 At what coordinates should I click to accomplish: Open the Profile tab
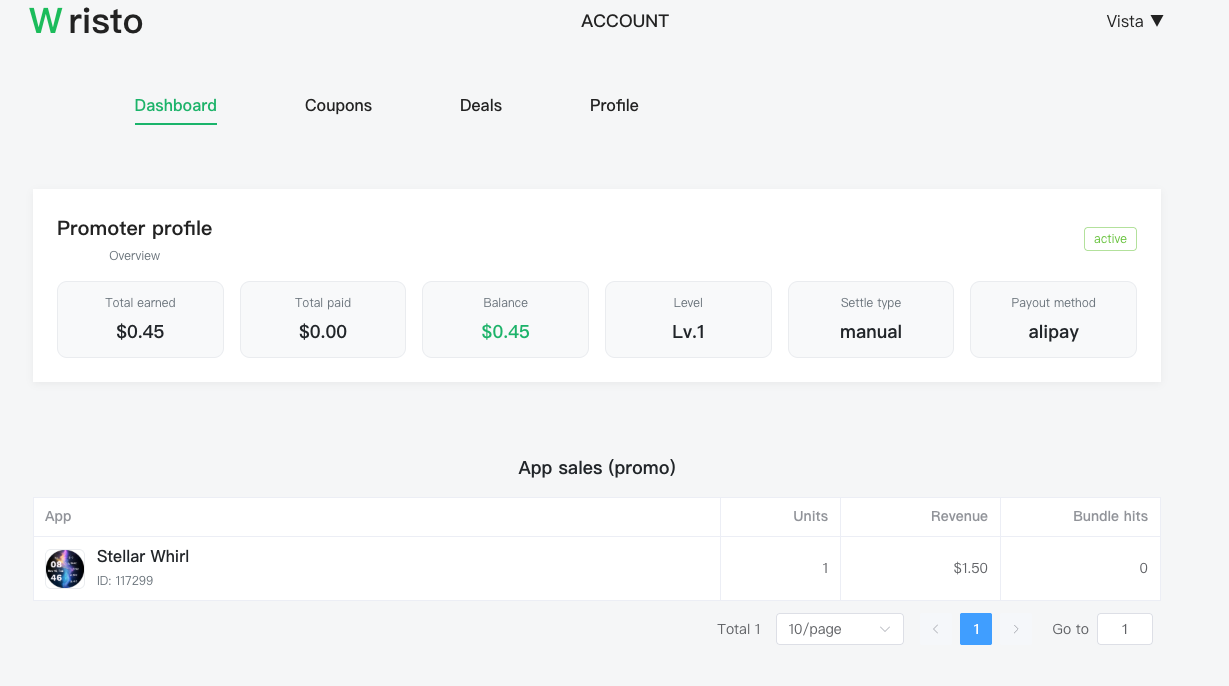pyautogui.click(x=614, y=106)
